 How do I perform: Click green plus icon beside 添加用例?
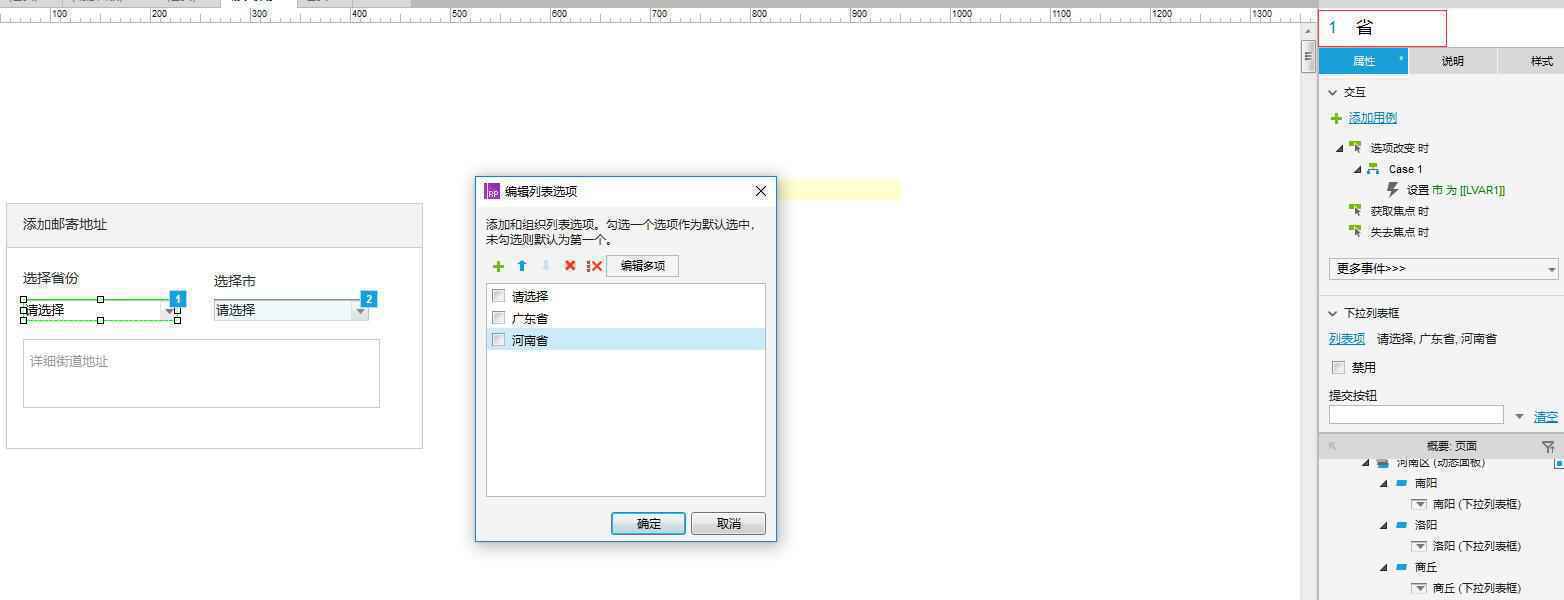tap(1336, 118)
